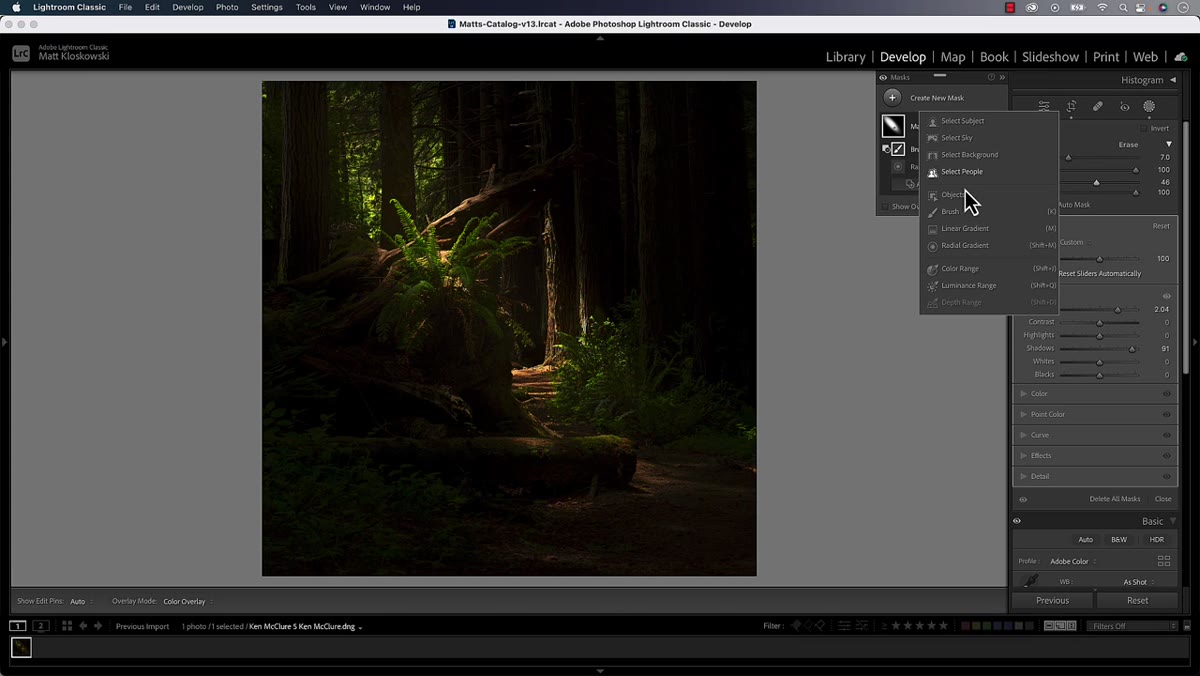Collapse the Histogram panel triangle
Screen dimensions: 1200x676
1172,80
